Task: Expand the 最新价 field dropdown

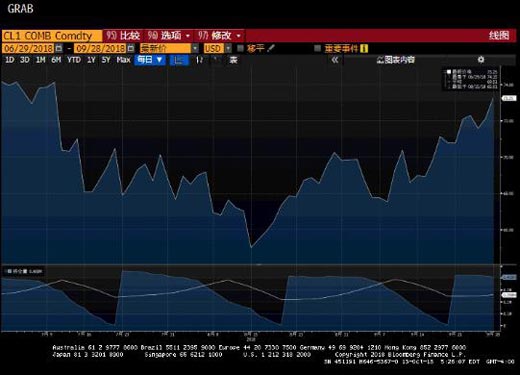Action: [x=195, y=48]
